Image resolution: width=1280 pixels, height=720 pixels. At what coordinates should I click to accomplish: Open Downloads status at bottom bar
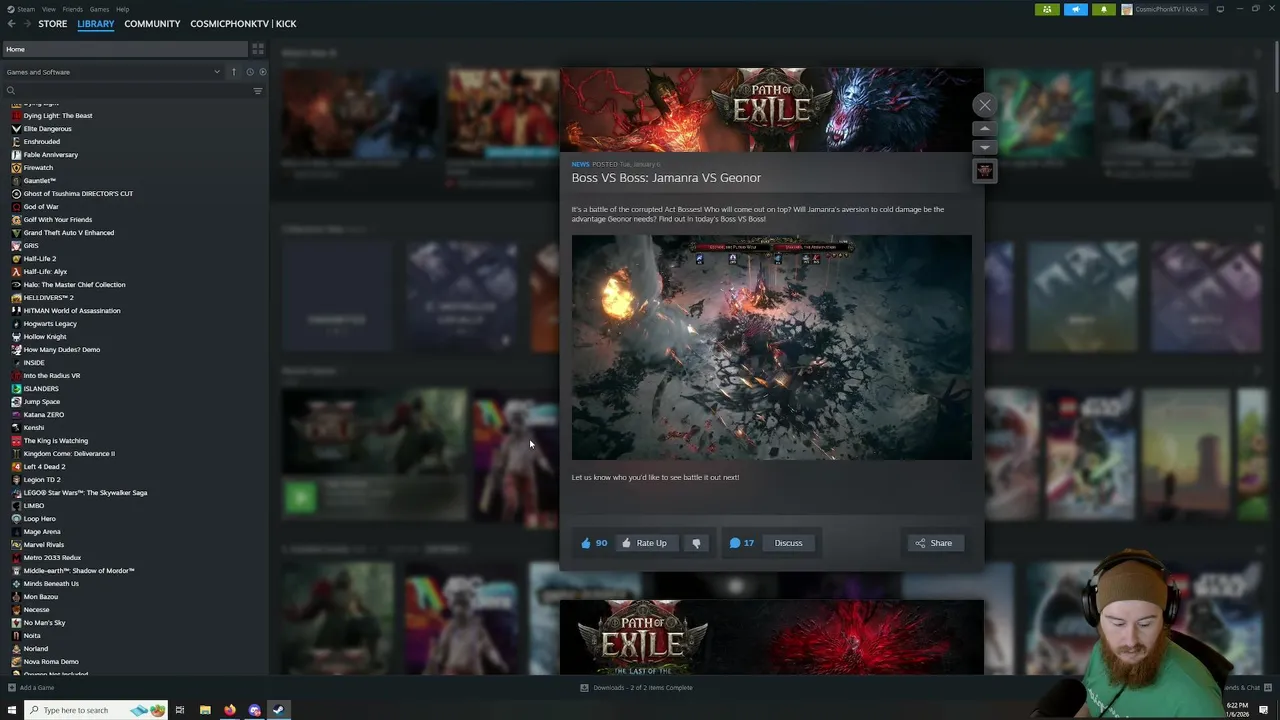click(x=637, y=688)
